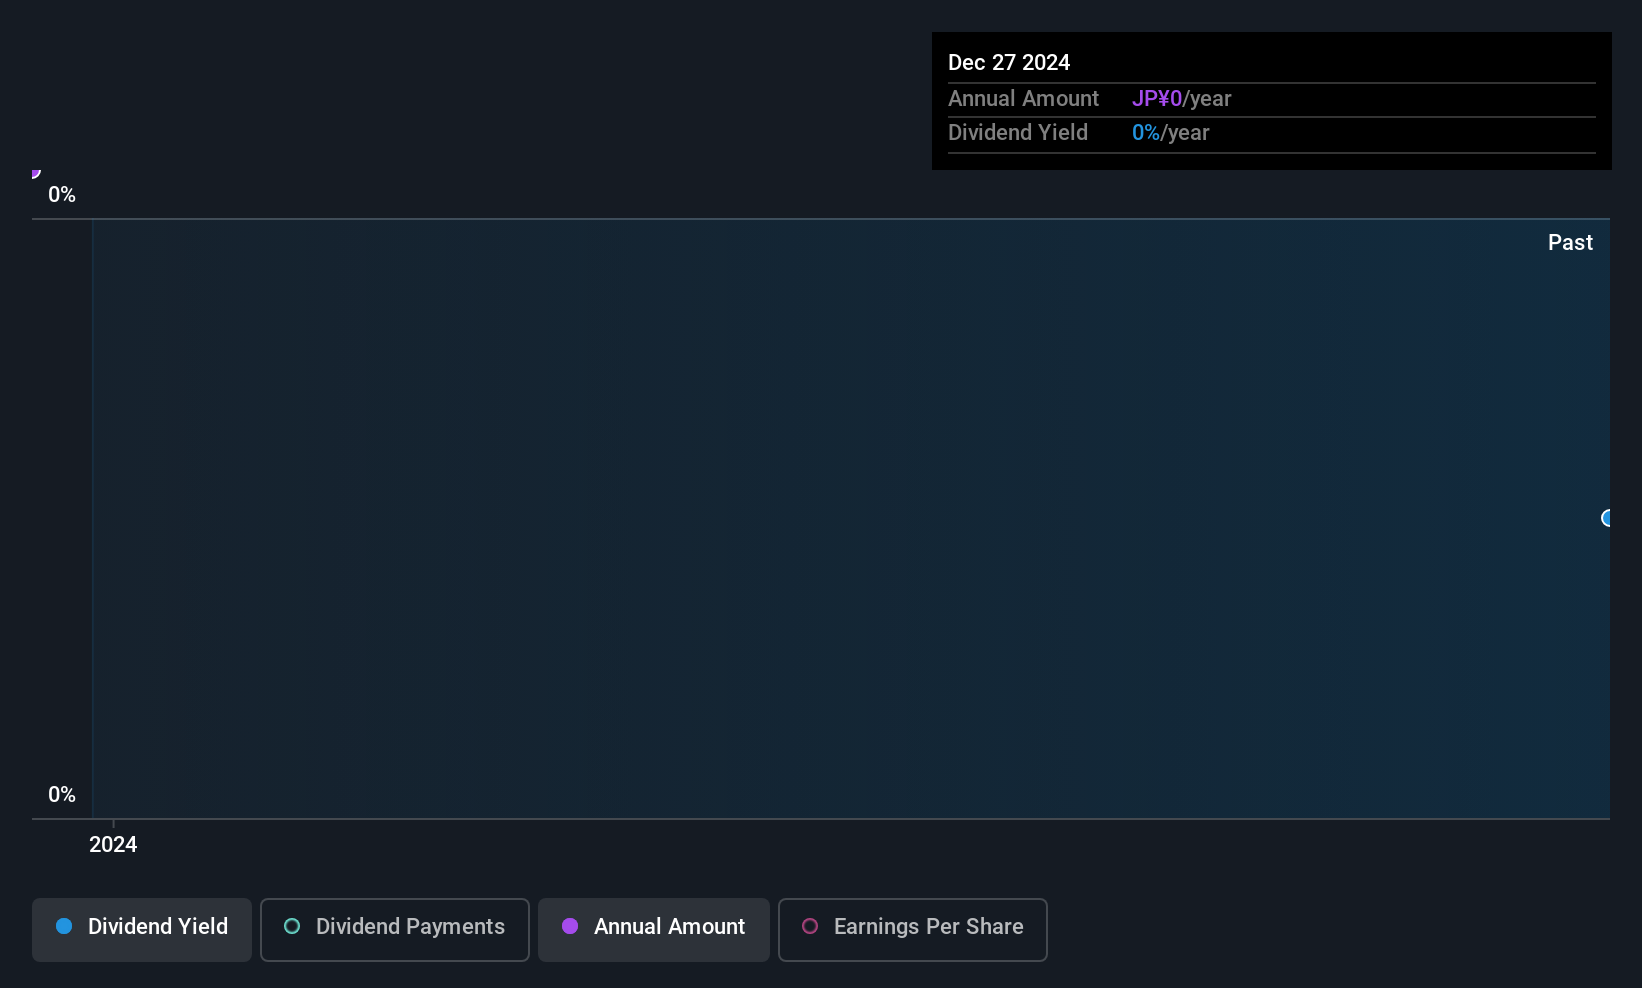Screen dimensions: 1642x988
Task: Click the 2024 x-axis label
Action: click(x=113, y=844)
